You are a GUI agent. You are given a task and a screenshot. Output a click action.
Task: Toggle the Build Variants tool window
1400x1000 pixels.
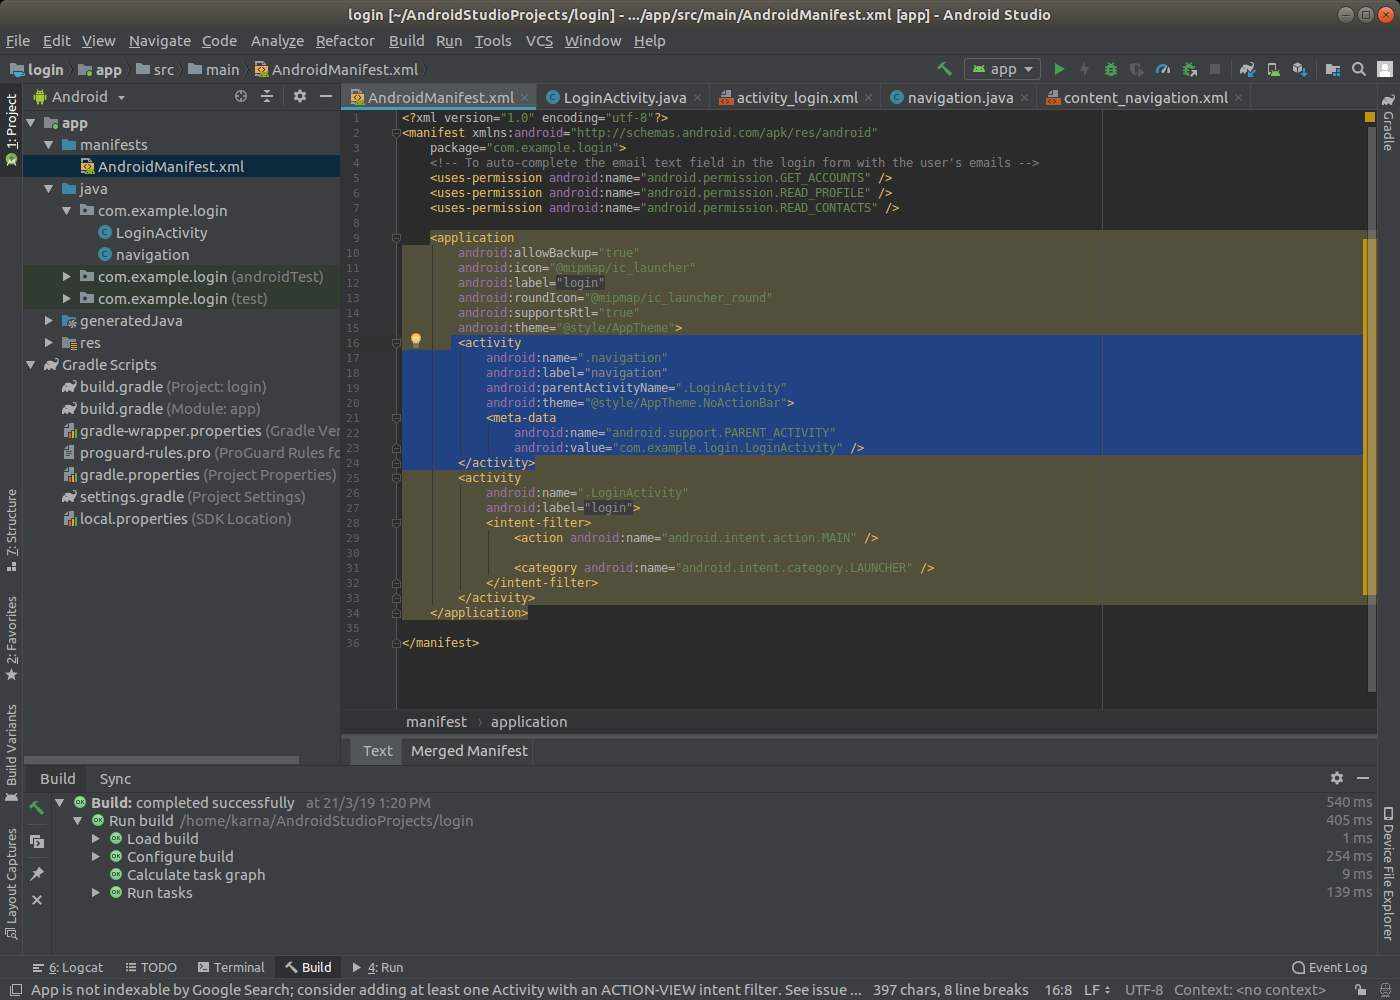(x=12, y=753)
